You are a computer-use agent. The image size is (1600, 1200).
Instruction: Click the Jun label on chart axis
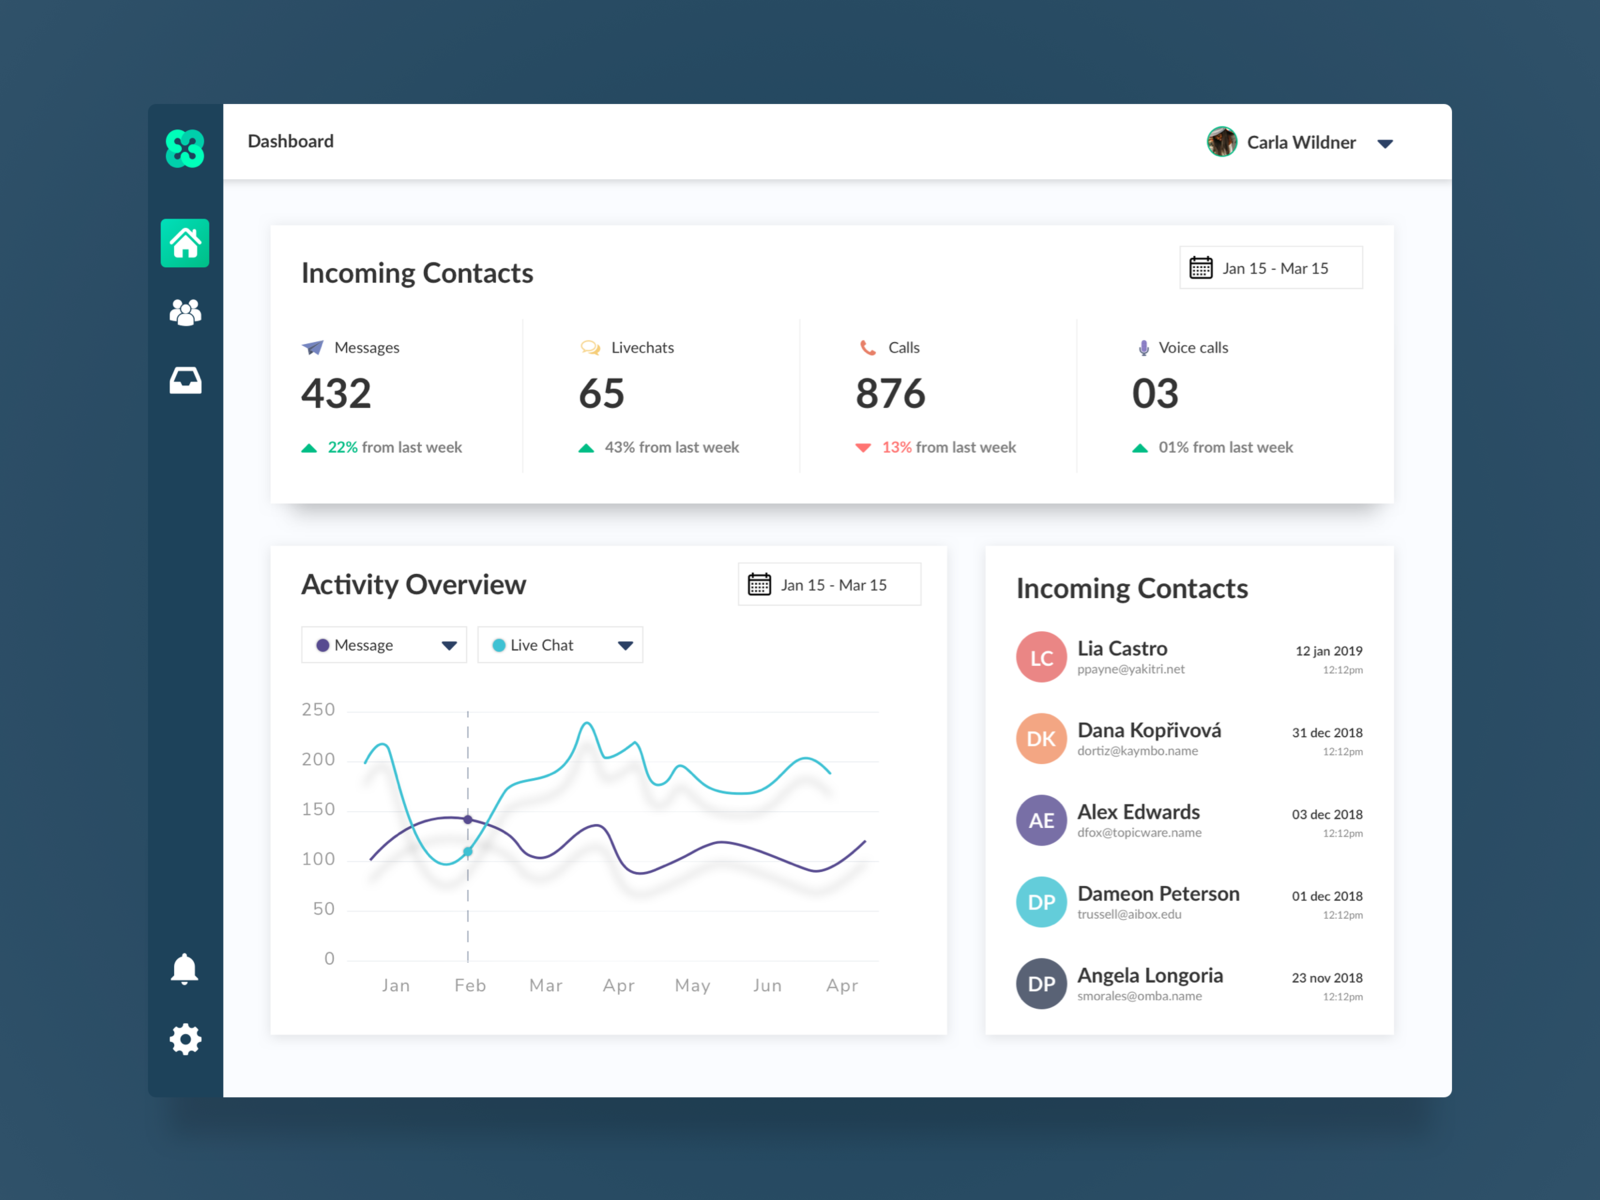(x=768, y=986)
